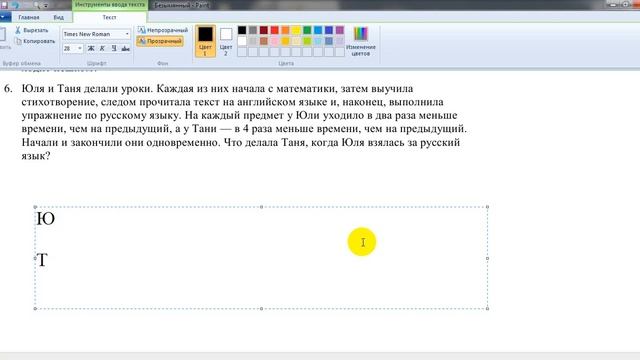Switch to the Главная tab

29,17
